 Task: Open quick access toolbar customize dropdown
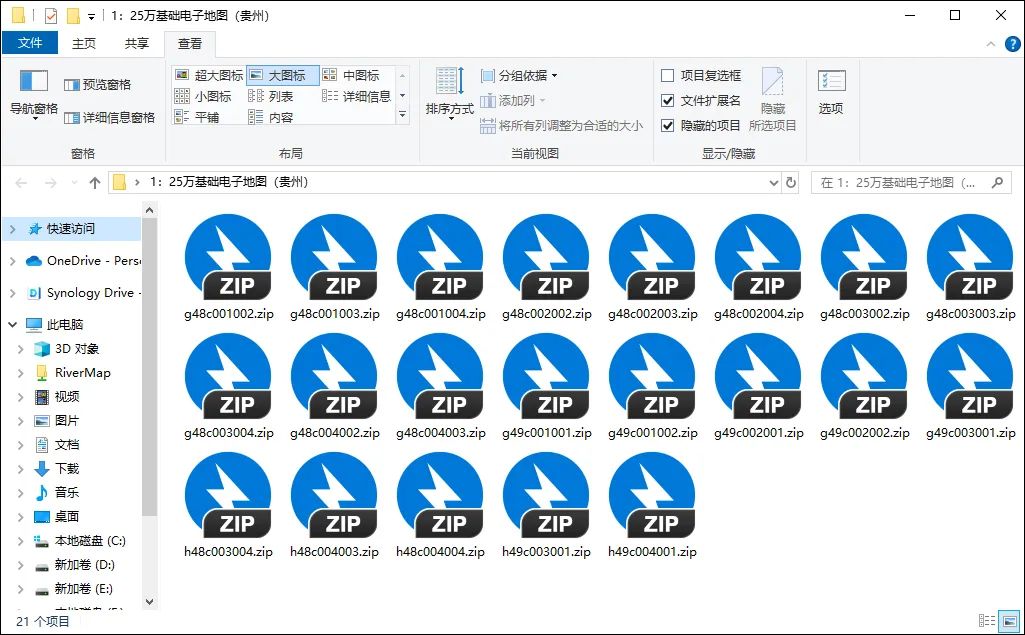tap(92, 16)
